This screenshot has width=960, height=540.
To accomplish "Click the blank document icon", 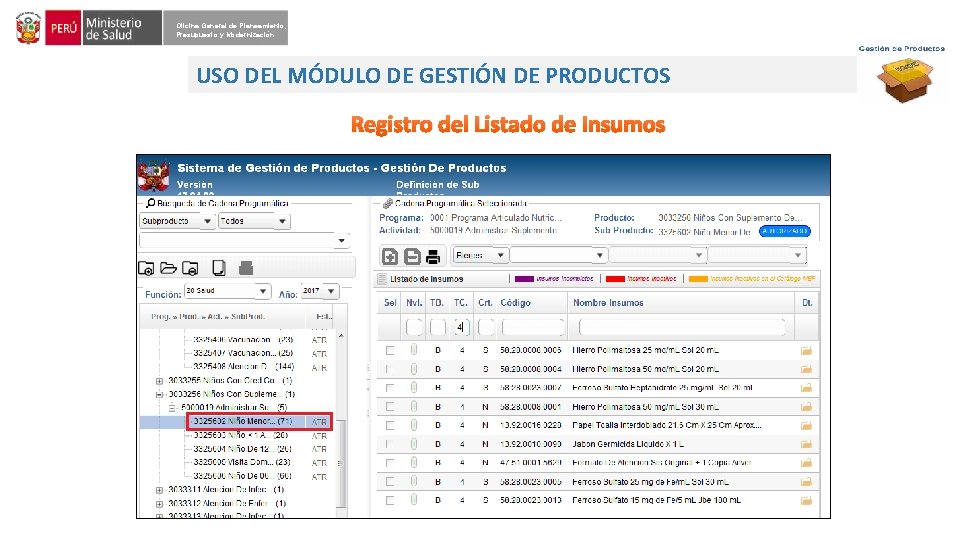I will tap(219, 268).
